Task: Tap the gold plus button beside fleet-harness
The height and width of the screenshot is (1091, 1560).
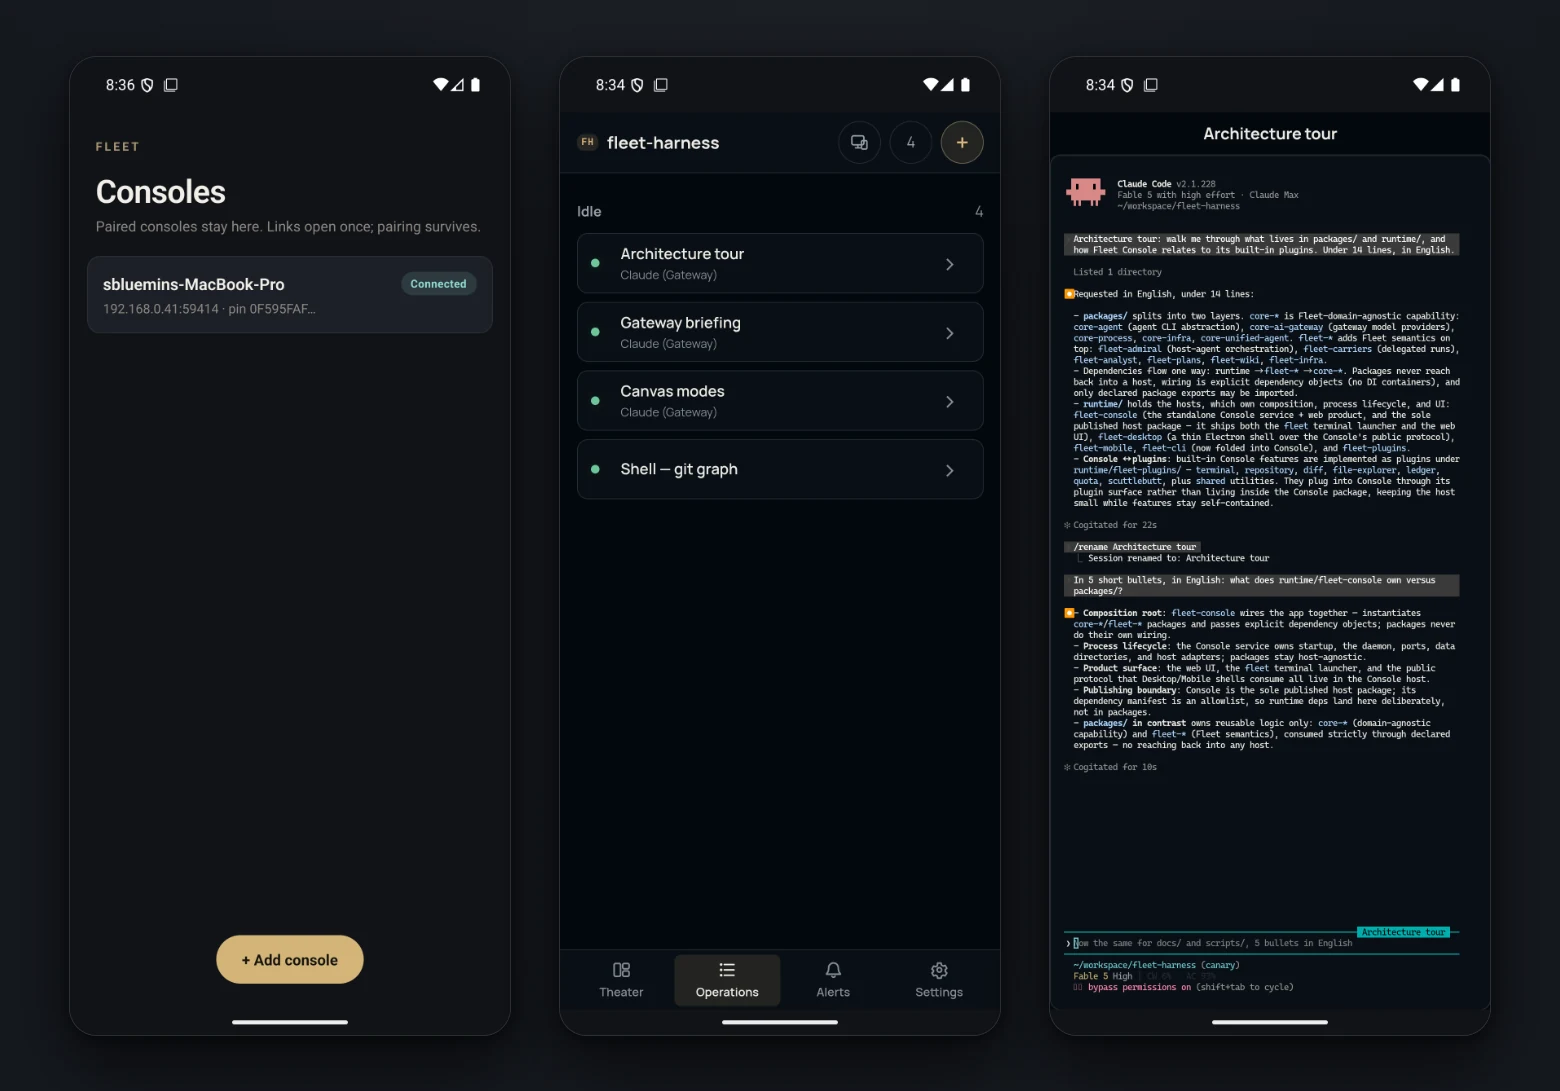Action: tap(962, 142)
